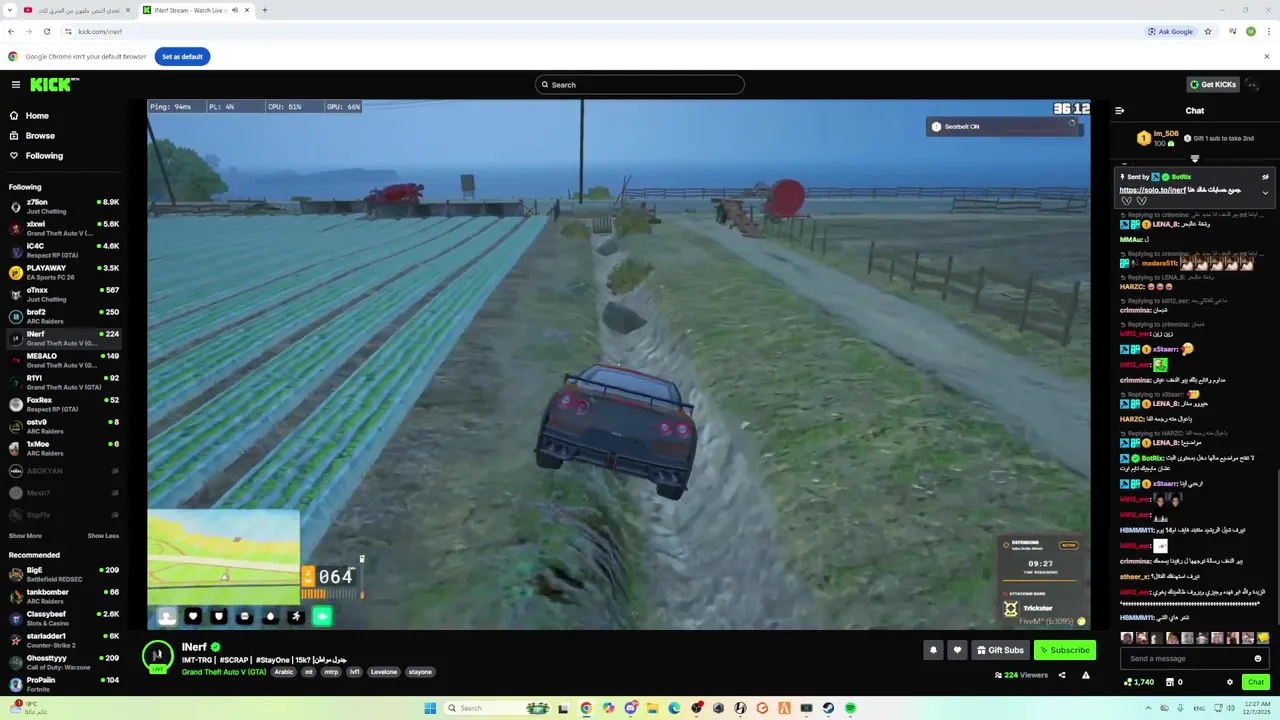Open ME8ALO channel in Following list
The height and width of the screenshot is (720, 1280).
coord(64,360)
